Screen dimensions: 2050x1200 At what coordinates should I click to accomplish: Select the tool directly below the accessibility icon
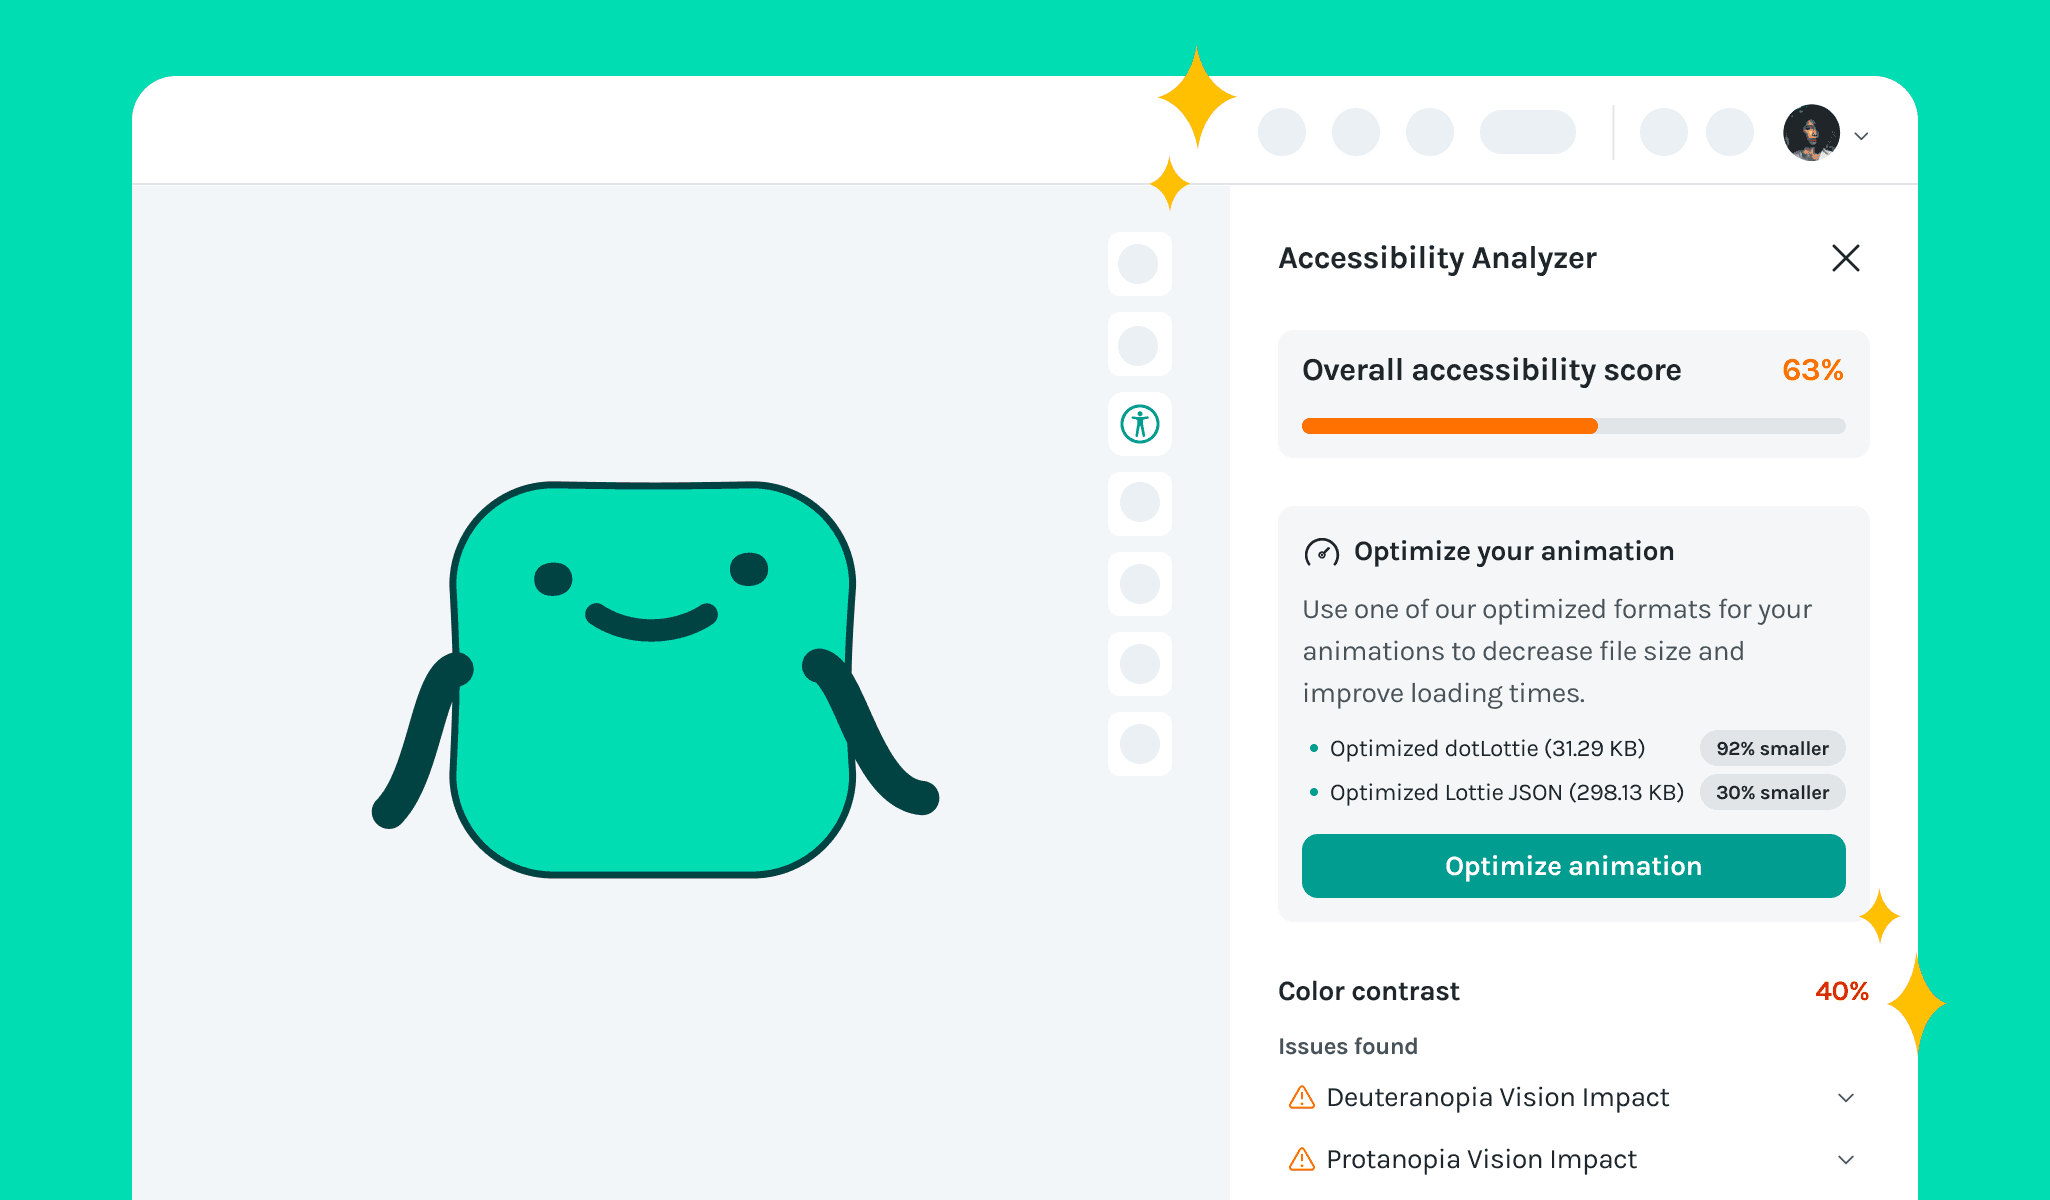tap(1140, 503)
